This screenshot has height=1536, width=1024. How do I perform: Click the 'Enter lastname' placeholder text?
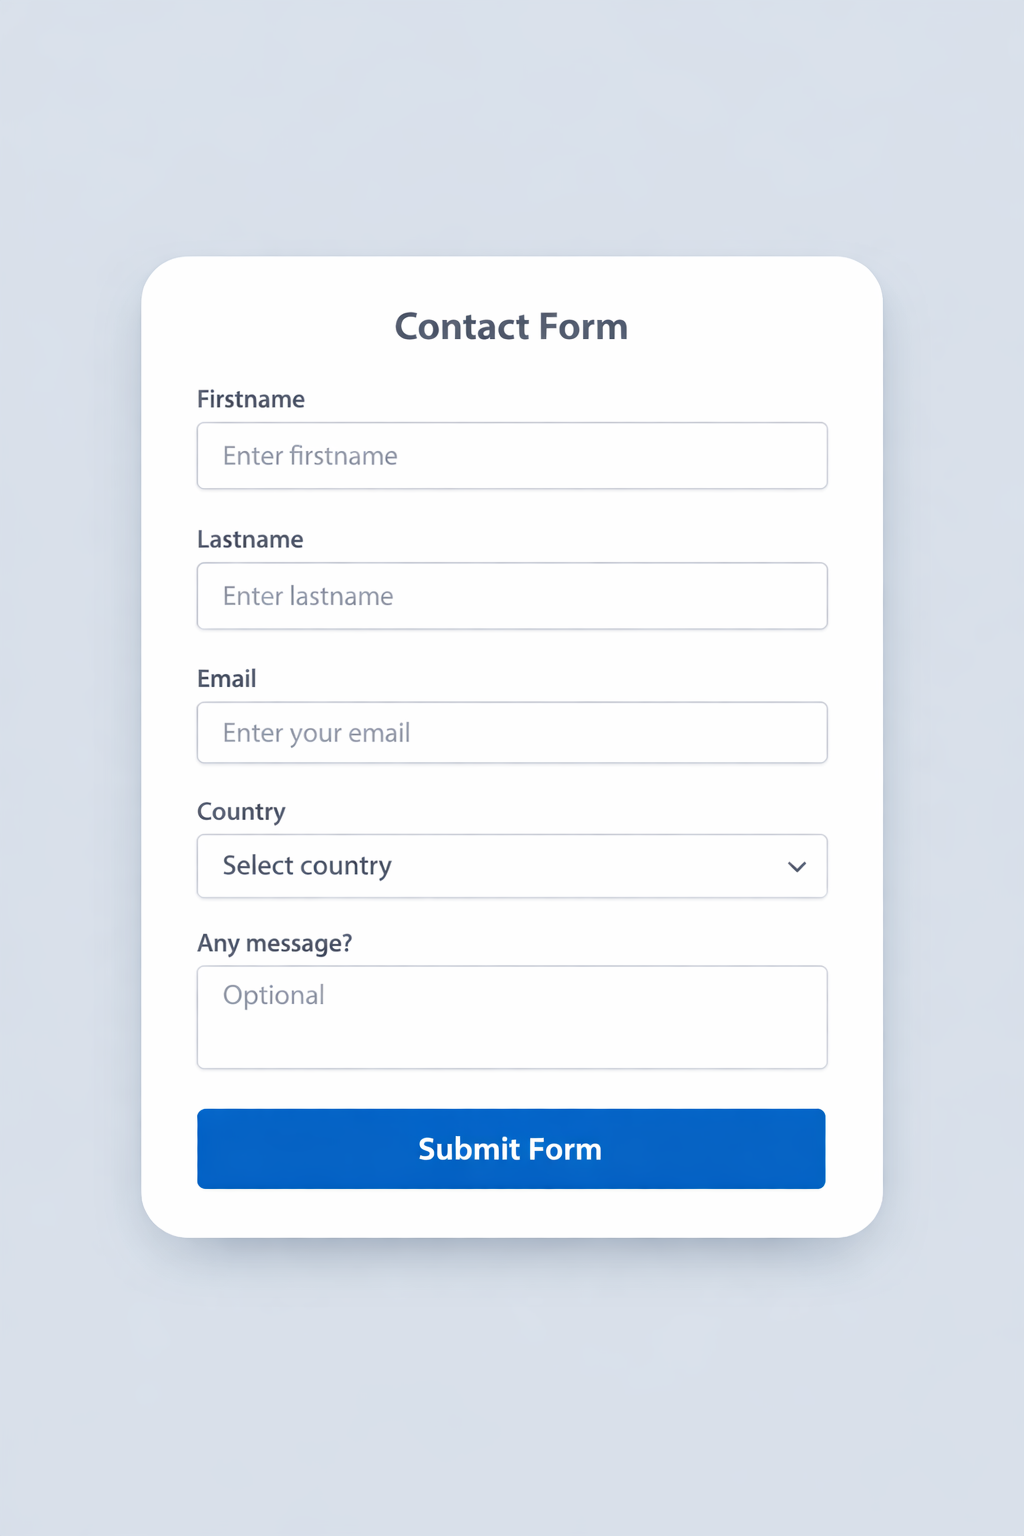coord(308,596)
